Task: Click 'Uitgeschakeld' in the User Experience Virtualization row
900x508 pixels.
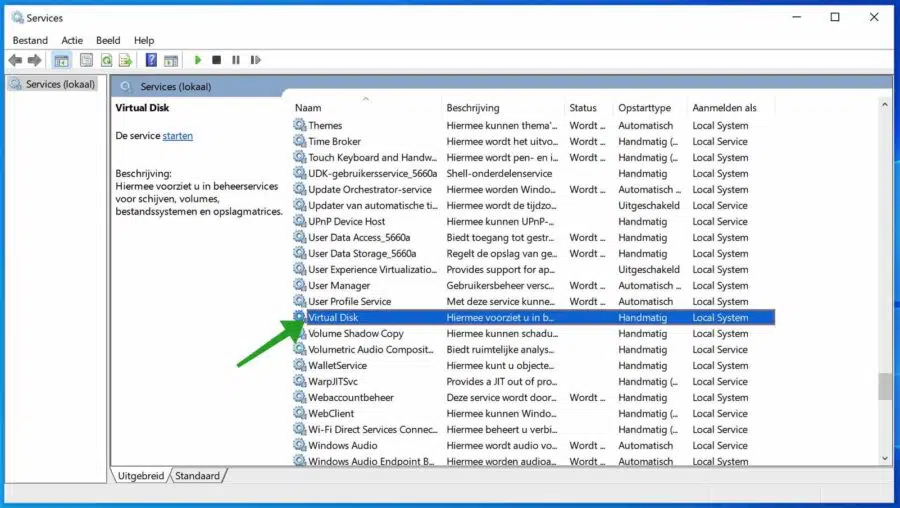Action: [x=649, y=269]
